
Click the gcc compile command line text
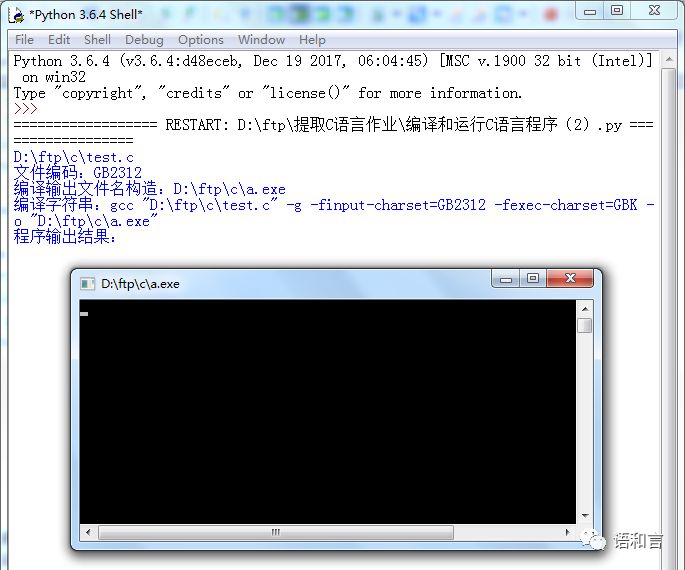pyautogui.click(x=334, y=213)
